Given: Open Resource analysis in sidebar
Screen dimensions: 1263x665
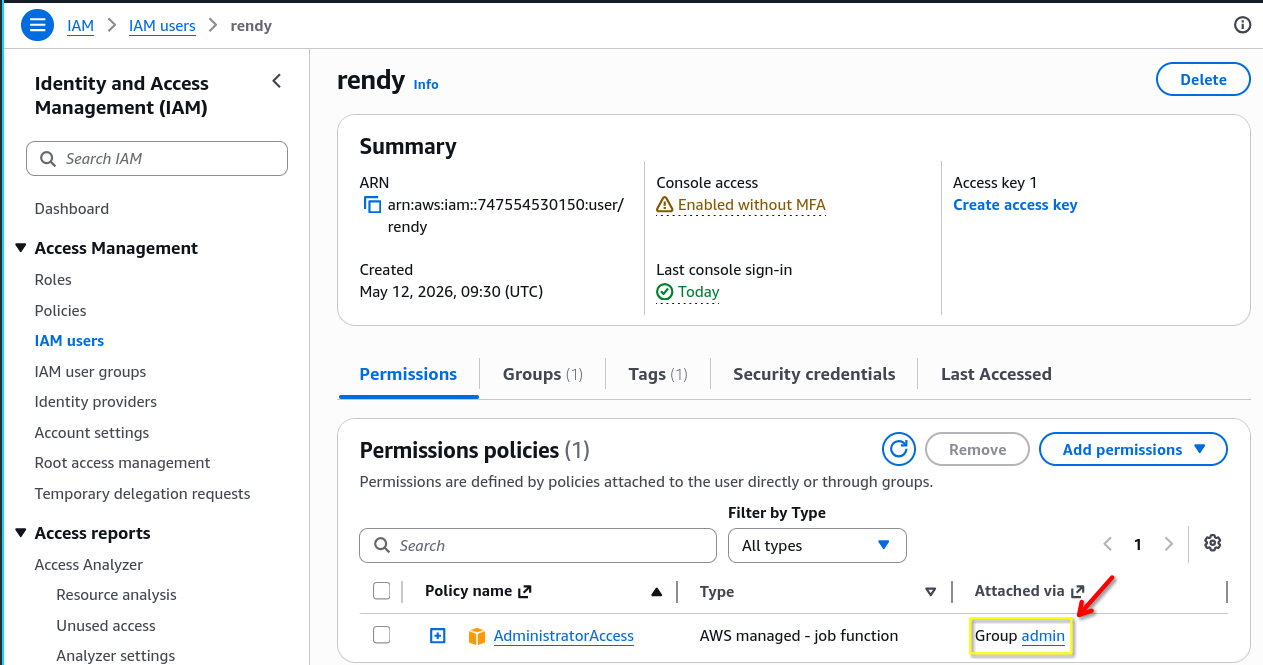Looking at the screenshot, I should pos(116,595).
